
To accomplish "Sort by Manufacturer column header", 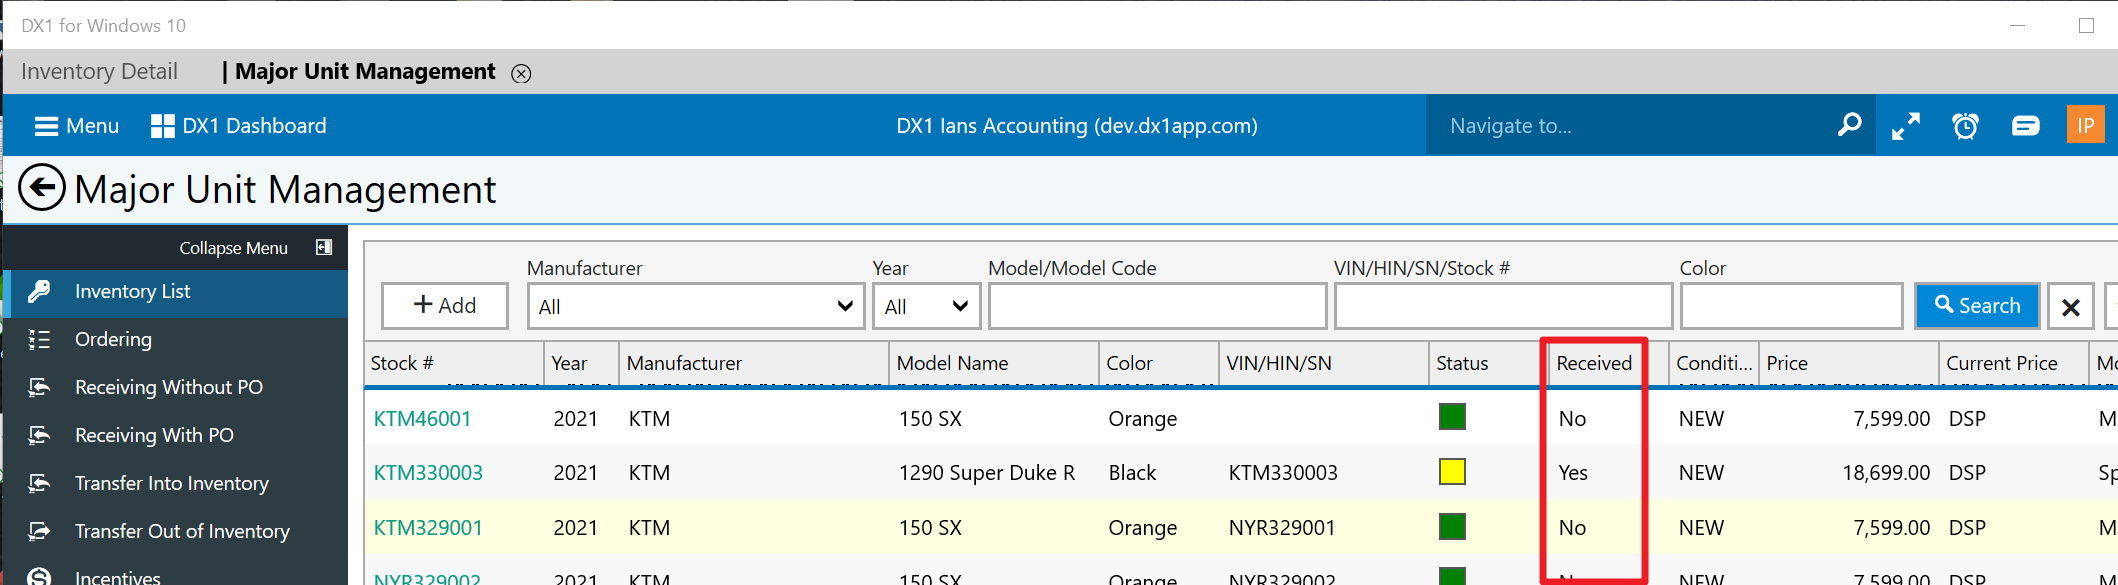I will pos(754,363).
